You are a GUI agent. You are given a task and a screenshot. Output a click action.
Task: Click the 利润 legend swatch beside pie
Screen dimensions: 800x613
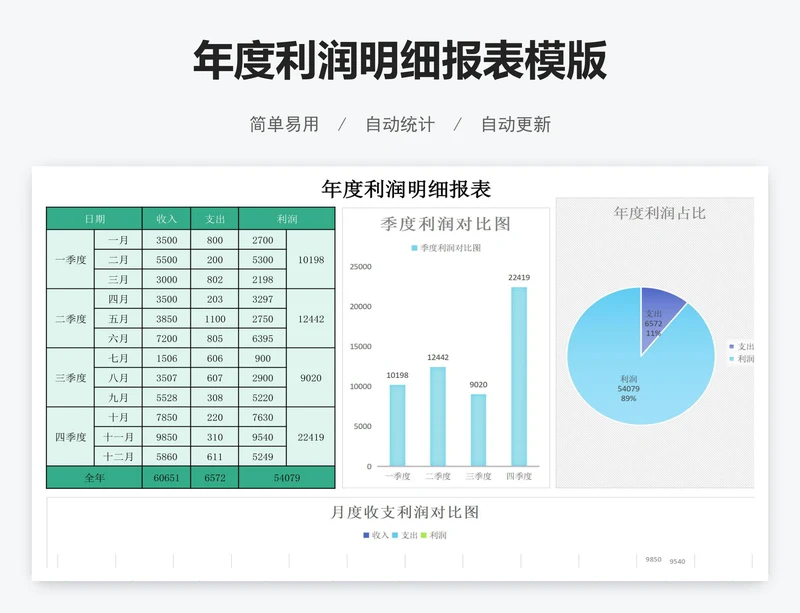732,359
